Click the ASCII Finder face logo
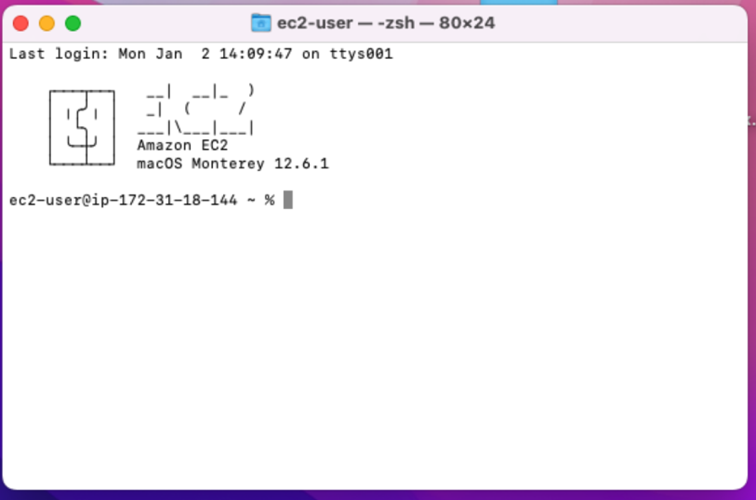 click(82, 128)
